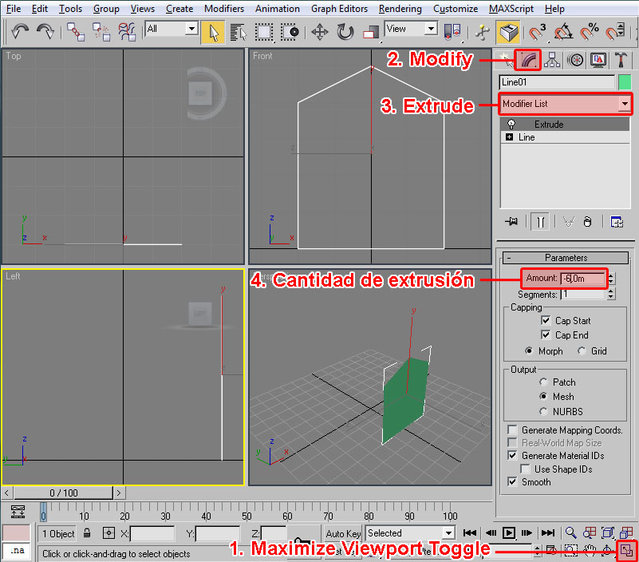Open the Utilities hammer panel tab
Screen dimensions: 639x562
620,60
